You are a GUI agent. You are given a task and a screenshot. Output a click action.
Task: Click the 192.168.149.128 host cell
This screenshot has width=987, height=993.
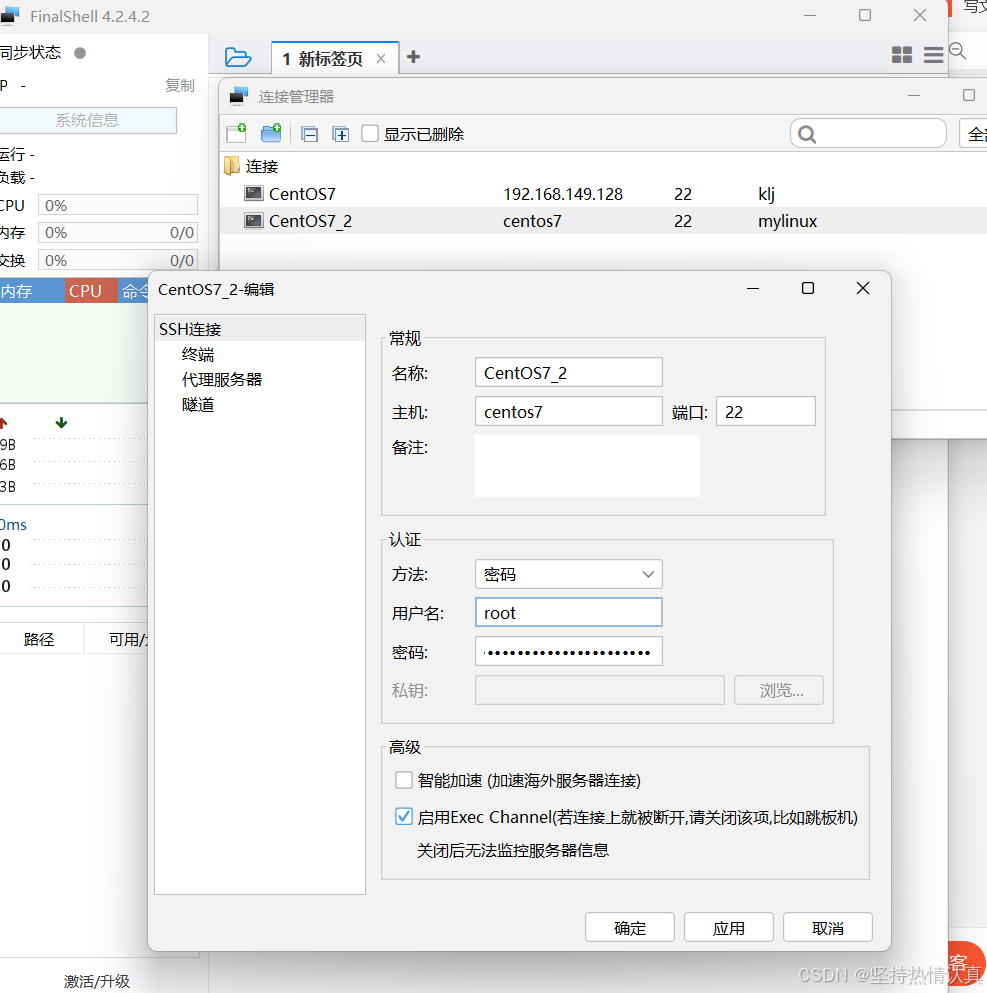563,194
